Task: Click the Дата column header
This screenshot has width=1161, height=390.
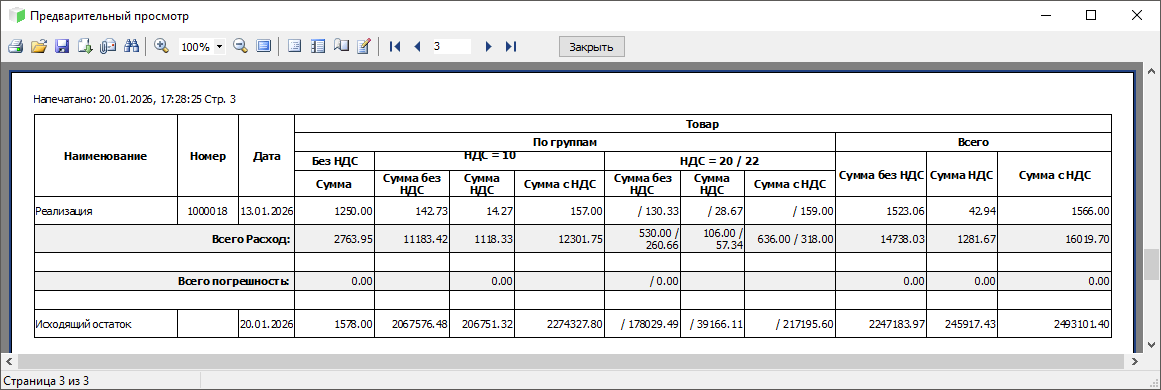Action: 267,156
